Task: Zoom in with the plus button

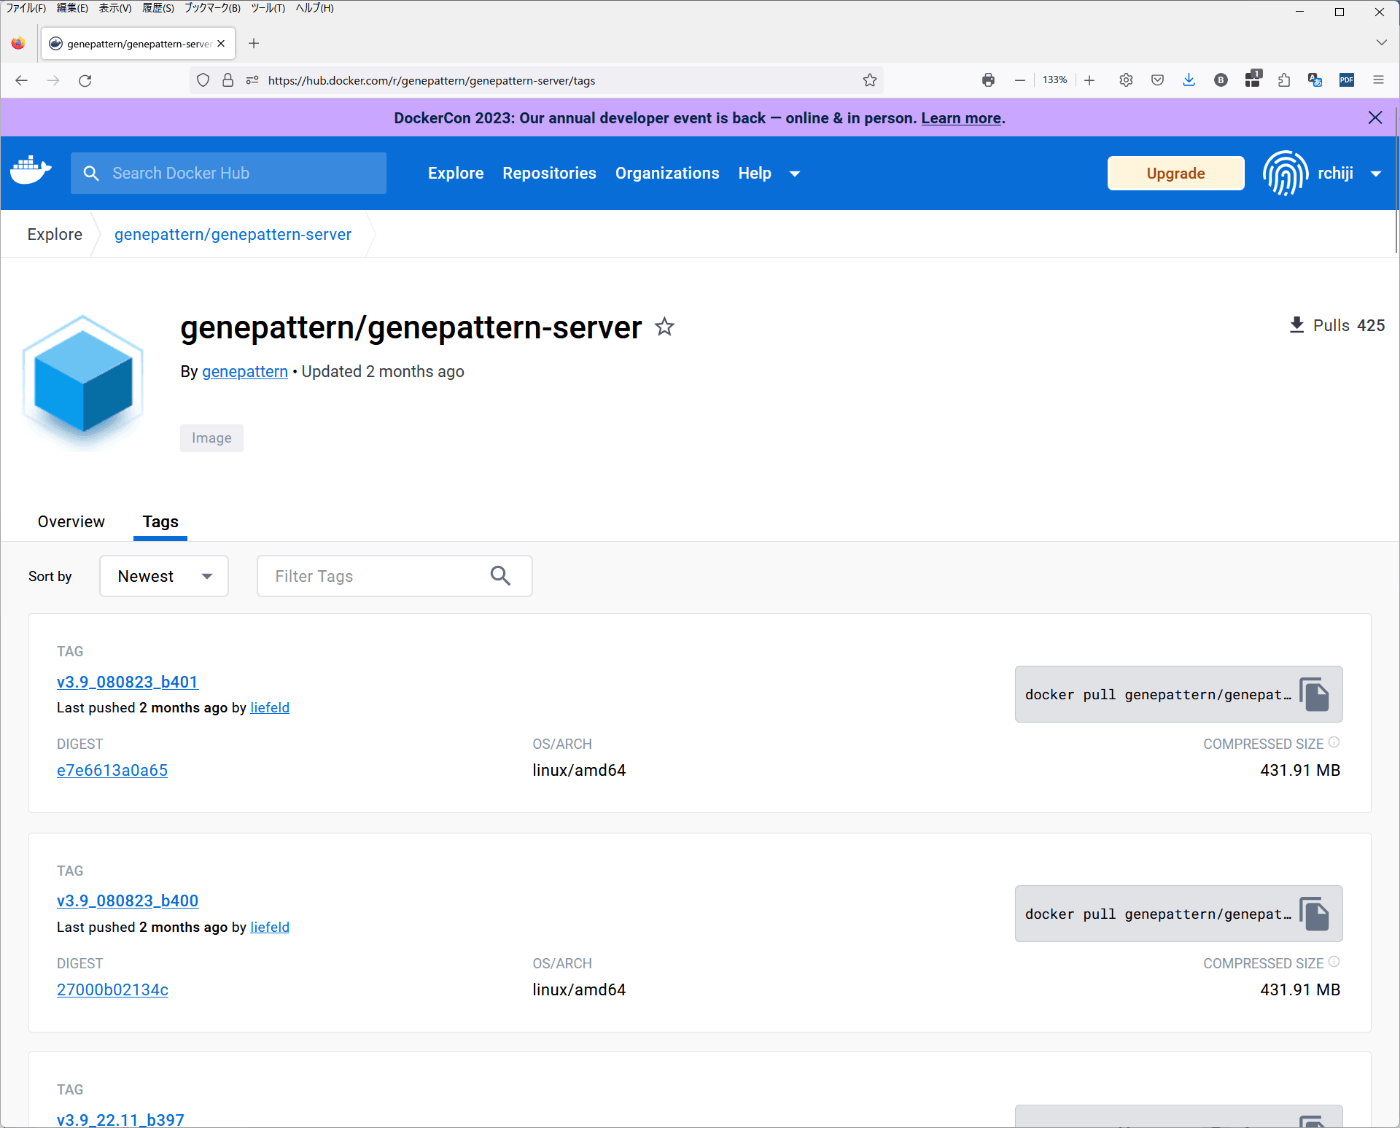Action: (x=1089, y=80)
